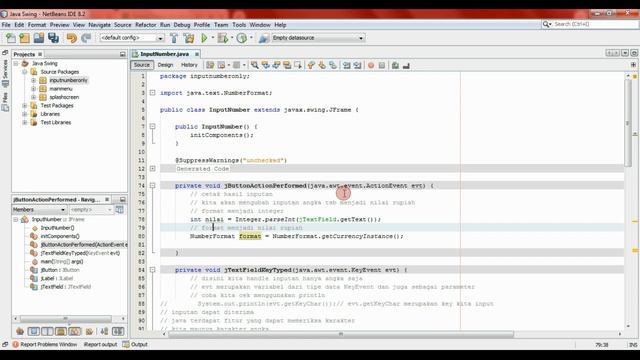Toggle Highlight Search in editor toolbar

[x=287, y=65]
